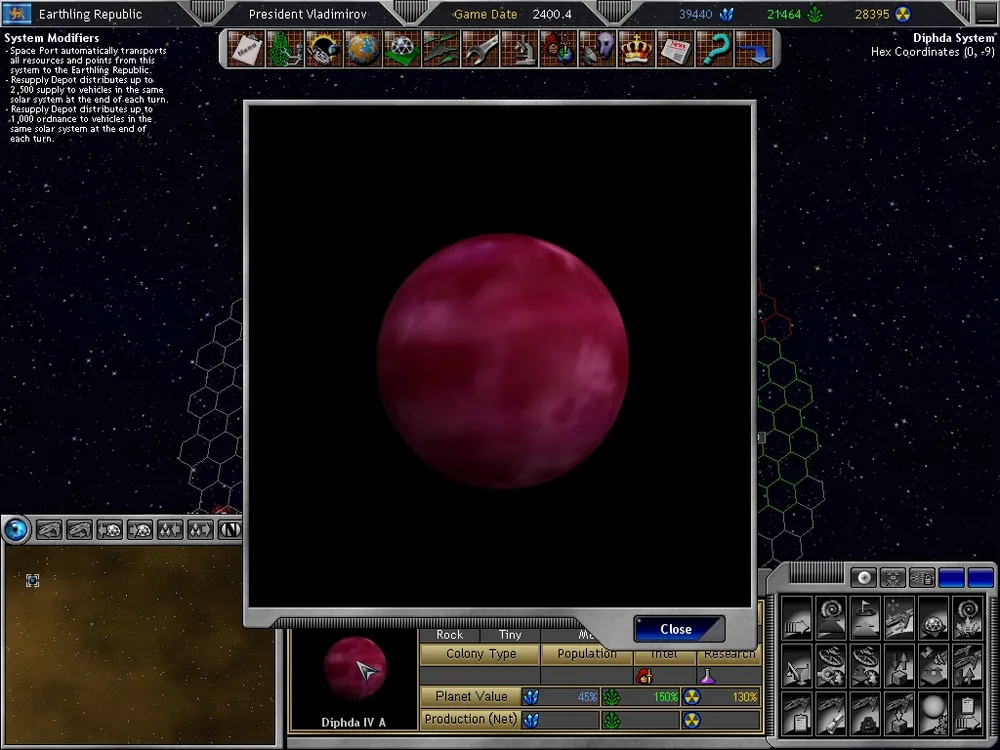The image size is (1000, 750).
Task: Open the wrench construction queues icon
Action: (x=481, y=48)
